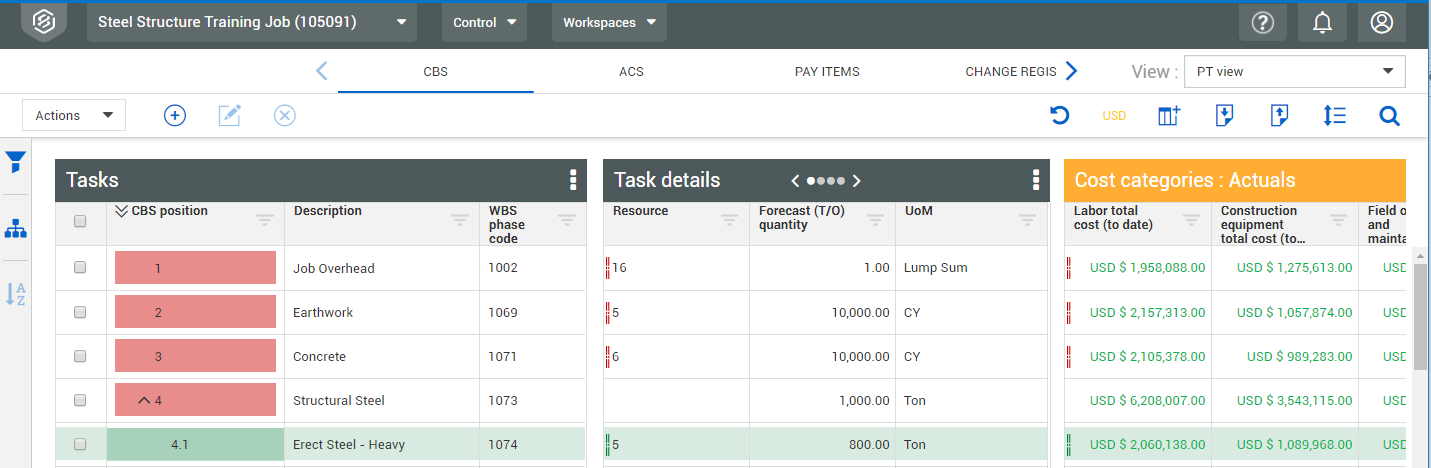Click the blue filter funnel icon
1431x468 pixels.
click(15, 162)
